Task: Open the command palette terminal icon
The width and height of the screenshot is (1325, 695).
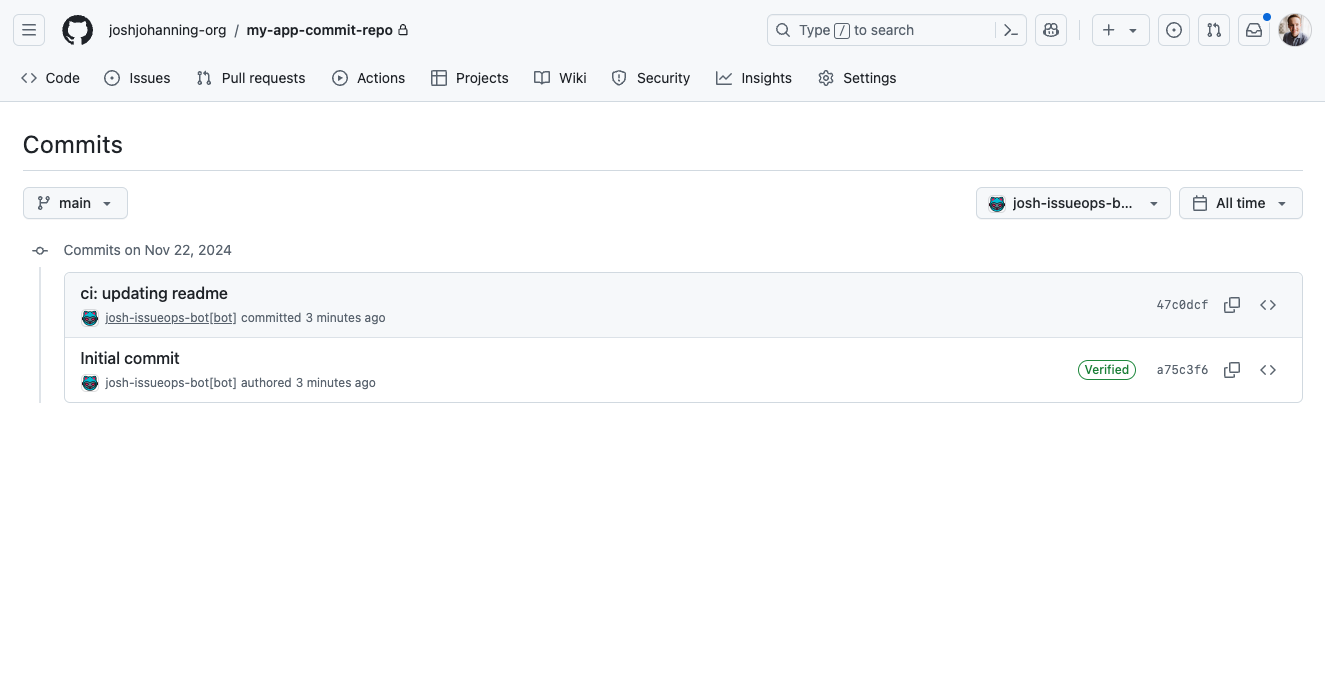Action: click(x=1011, y=30)
